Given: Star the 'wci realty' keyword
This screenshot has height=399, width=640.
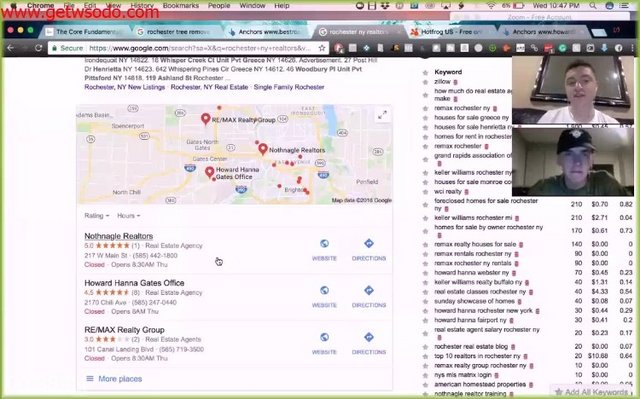Looking at the screenshot, I should click(x=425, y=192).
